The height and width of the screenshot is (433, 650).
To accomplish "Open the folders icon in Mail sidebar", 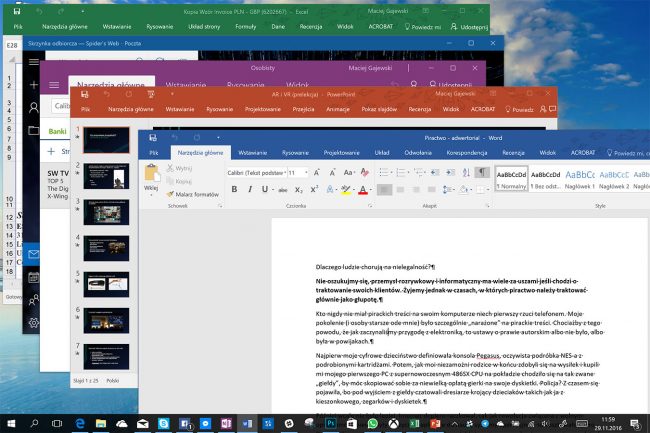I will coord(34,131).
